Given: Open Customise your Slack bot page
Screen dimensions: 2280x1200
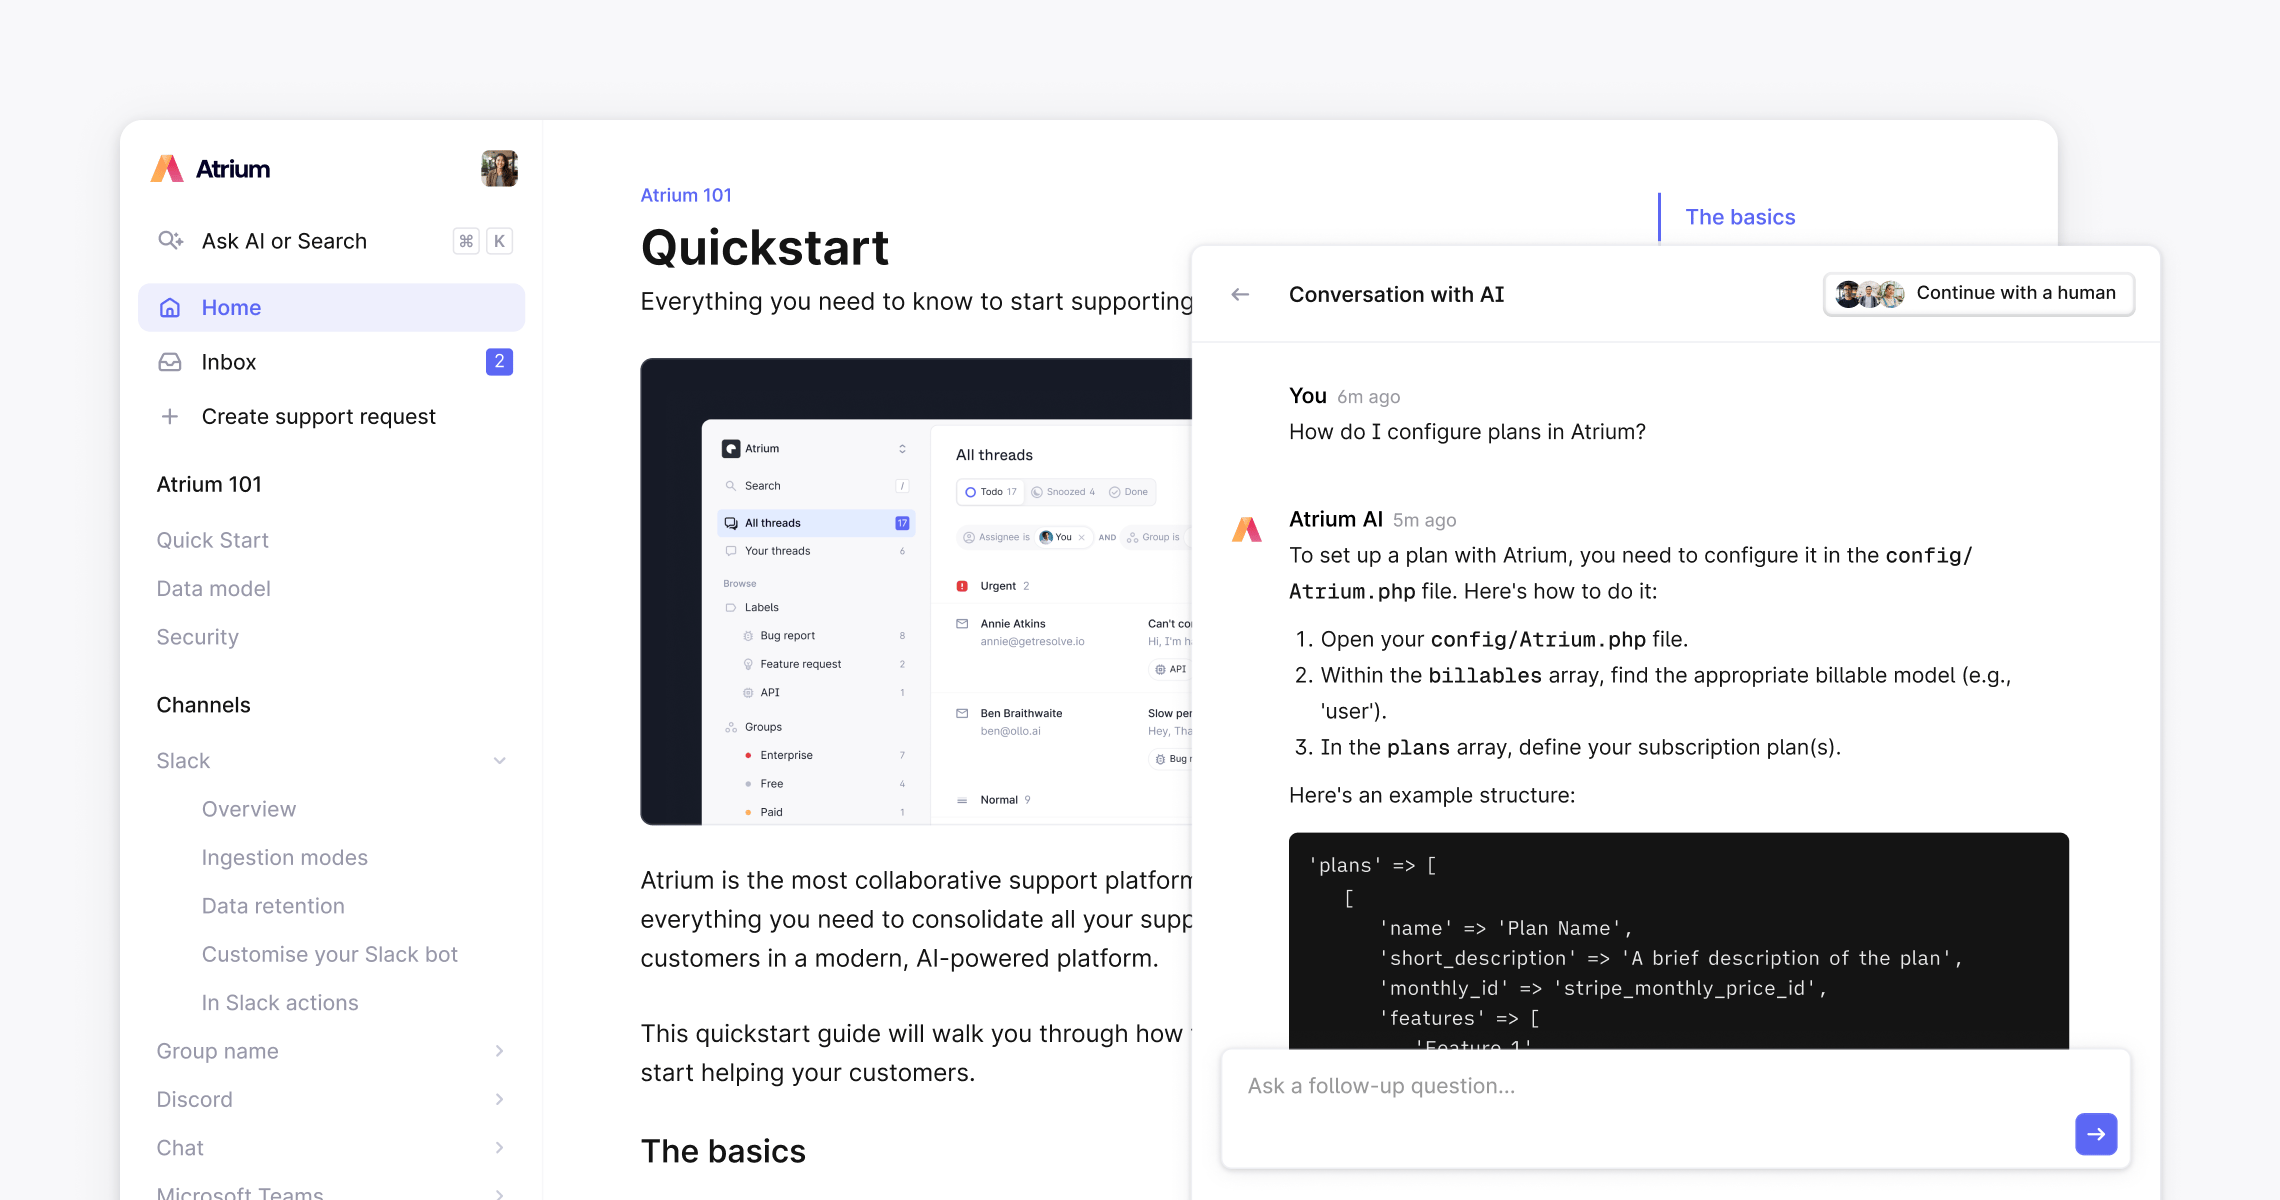Looking at the screenshot, I should pos(329,955).
